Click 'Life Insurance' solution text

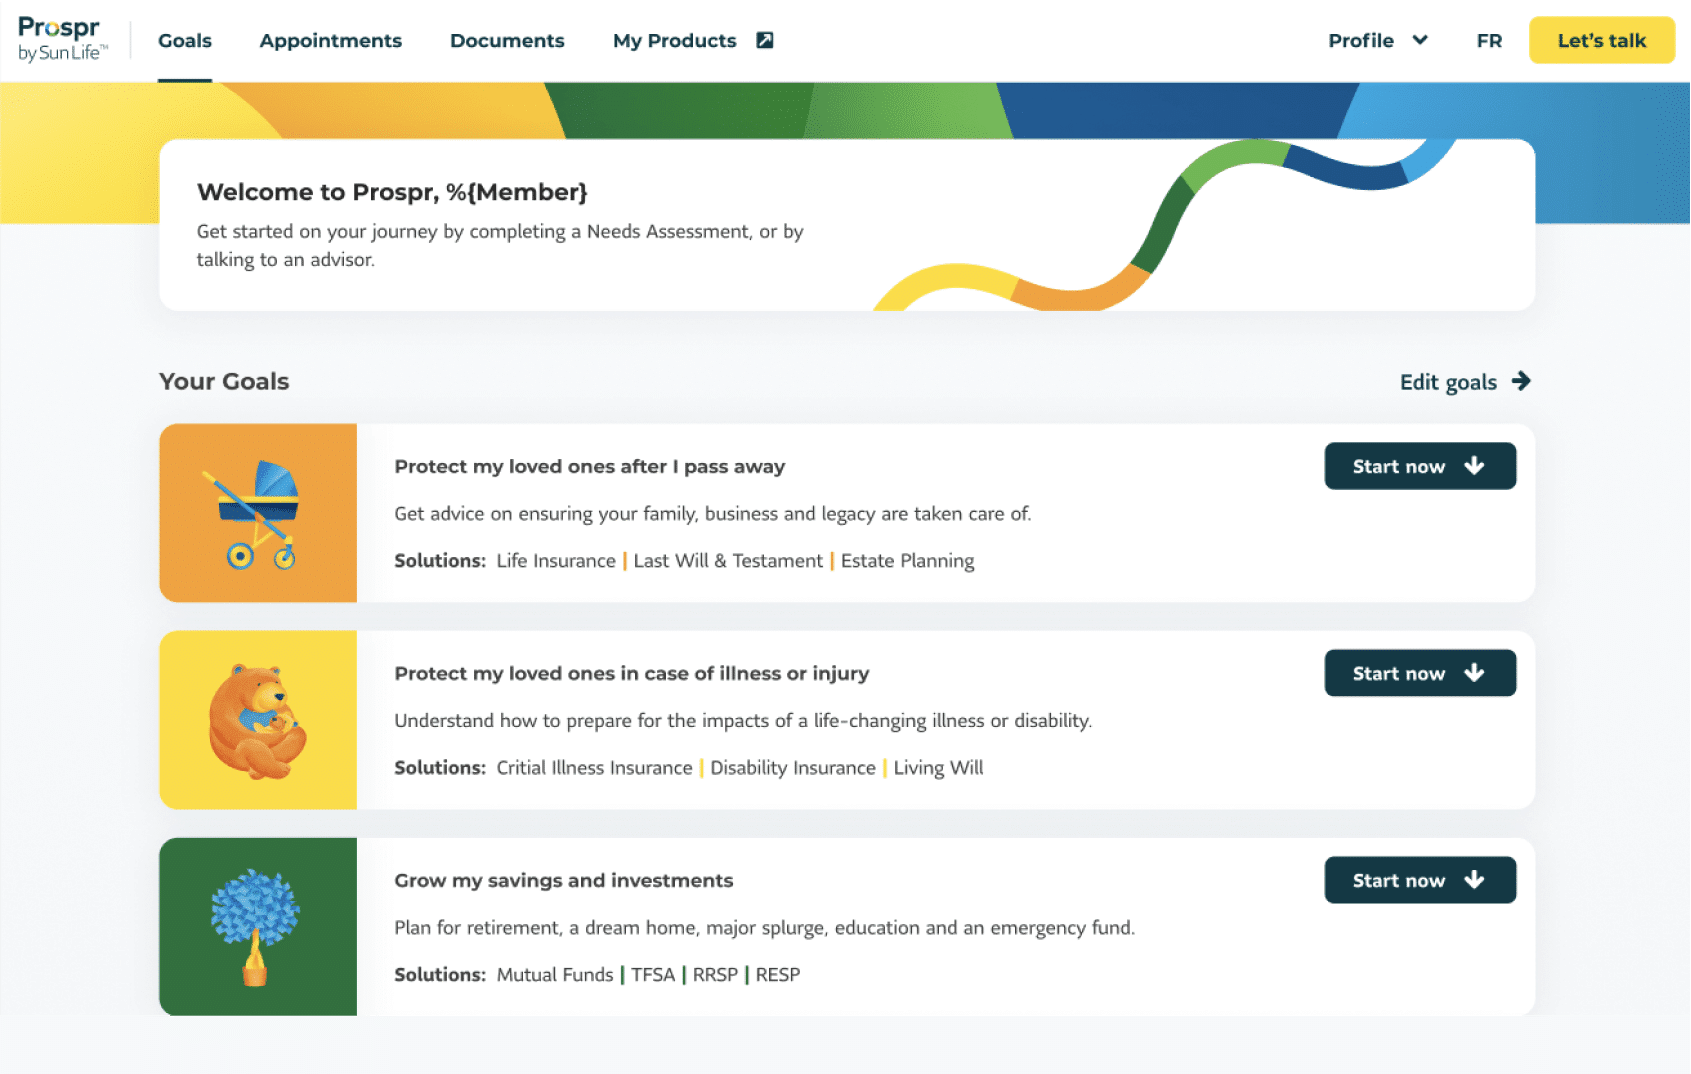click(556, 561)
